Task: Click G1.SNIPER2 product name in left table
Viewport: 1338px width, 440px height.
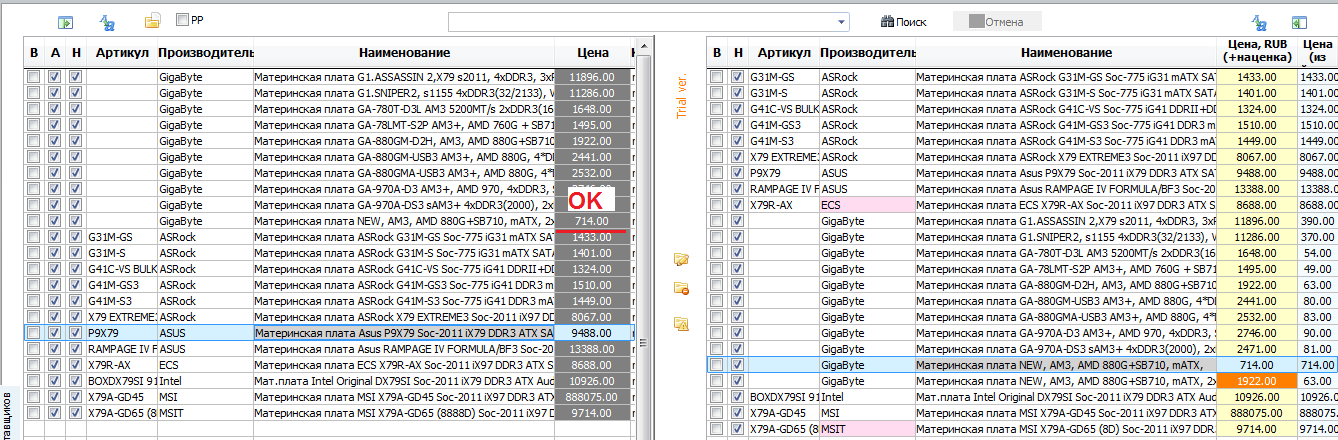Action: pyautogui.click(x=404, y=92)
